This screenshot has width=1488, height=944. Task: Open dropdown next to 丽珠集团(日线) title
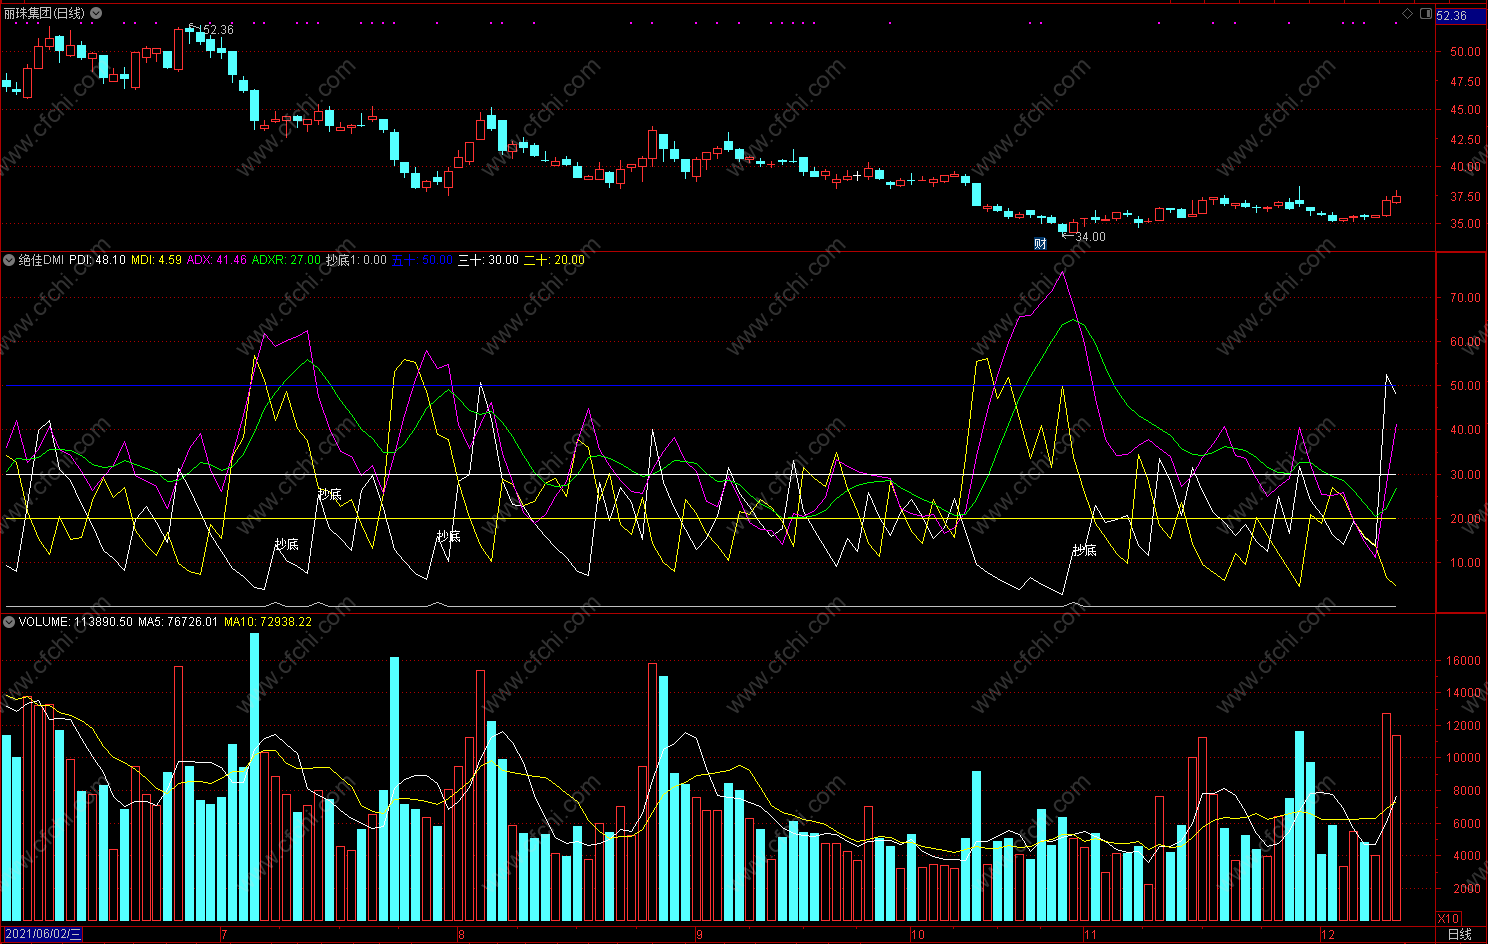point(96,13)
